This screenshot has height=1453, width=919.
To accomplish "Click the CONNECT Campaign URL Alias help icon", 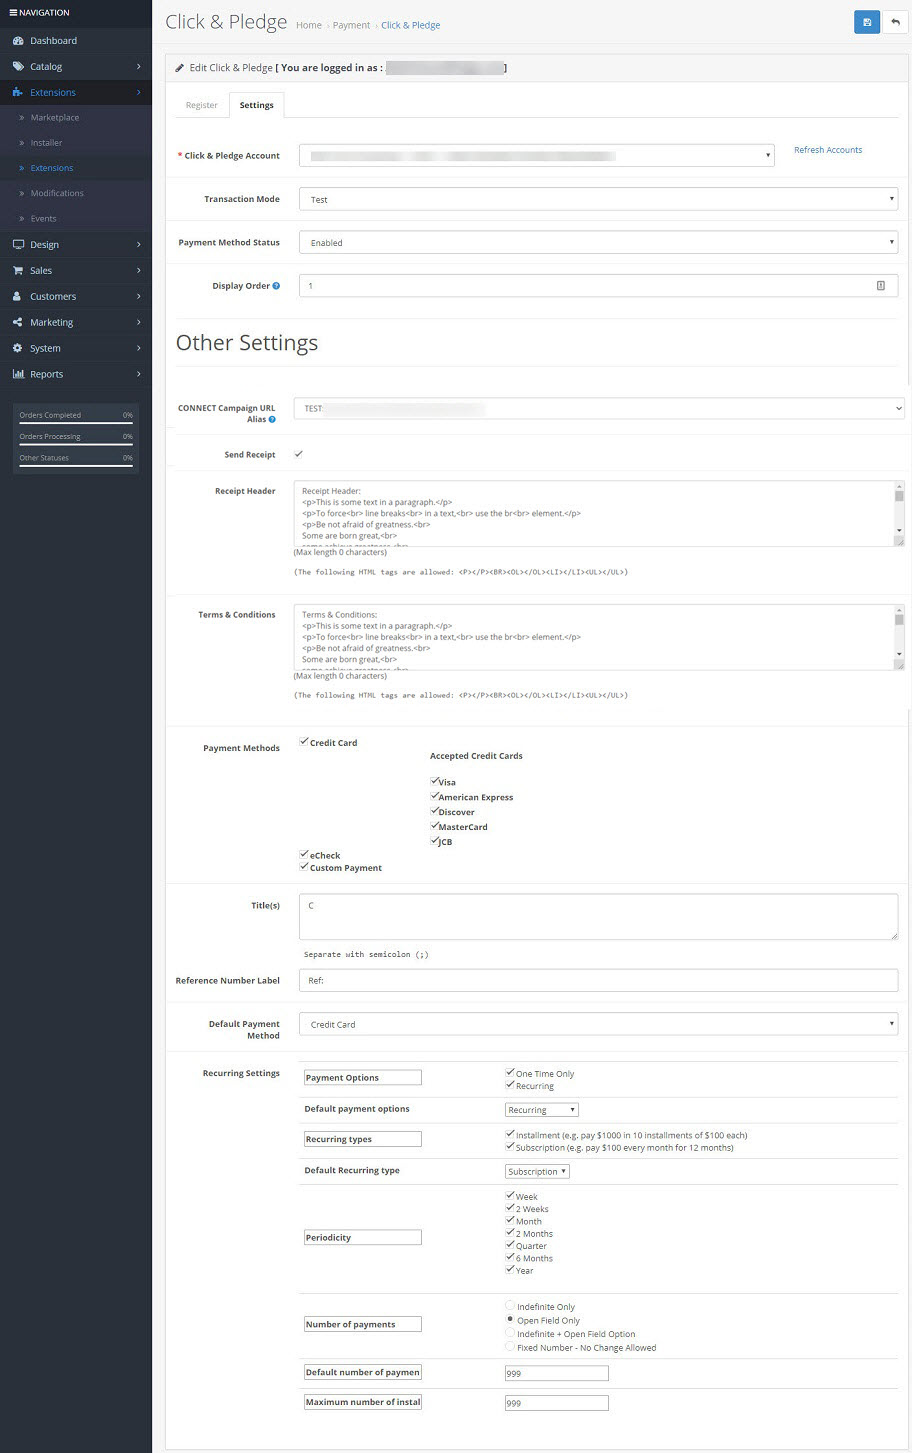I will (x=272, y=420).
